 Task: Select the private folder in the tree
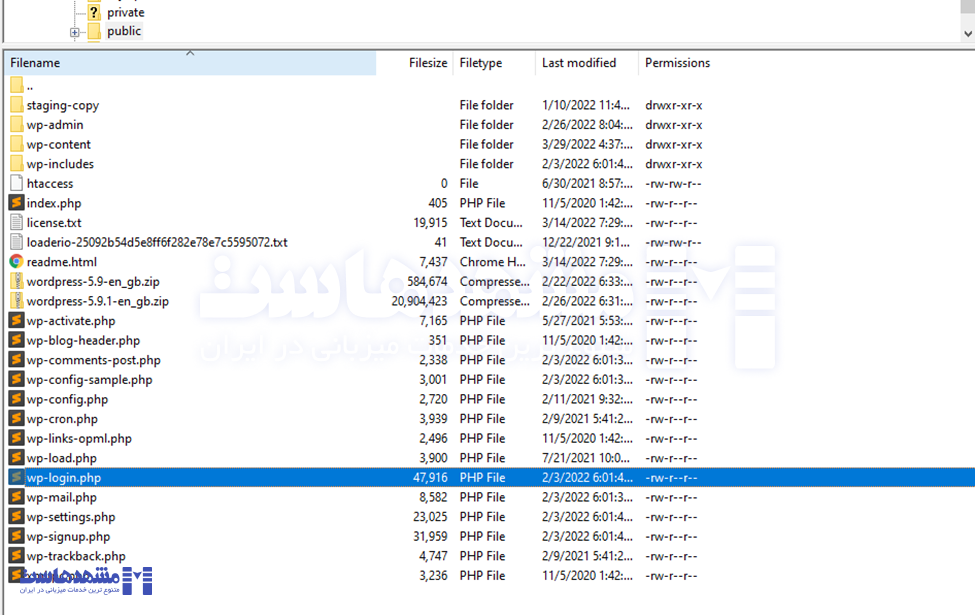click(125, 12)
